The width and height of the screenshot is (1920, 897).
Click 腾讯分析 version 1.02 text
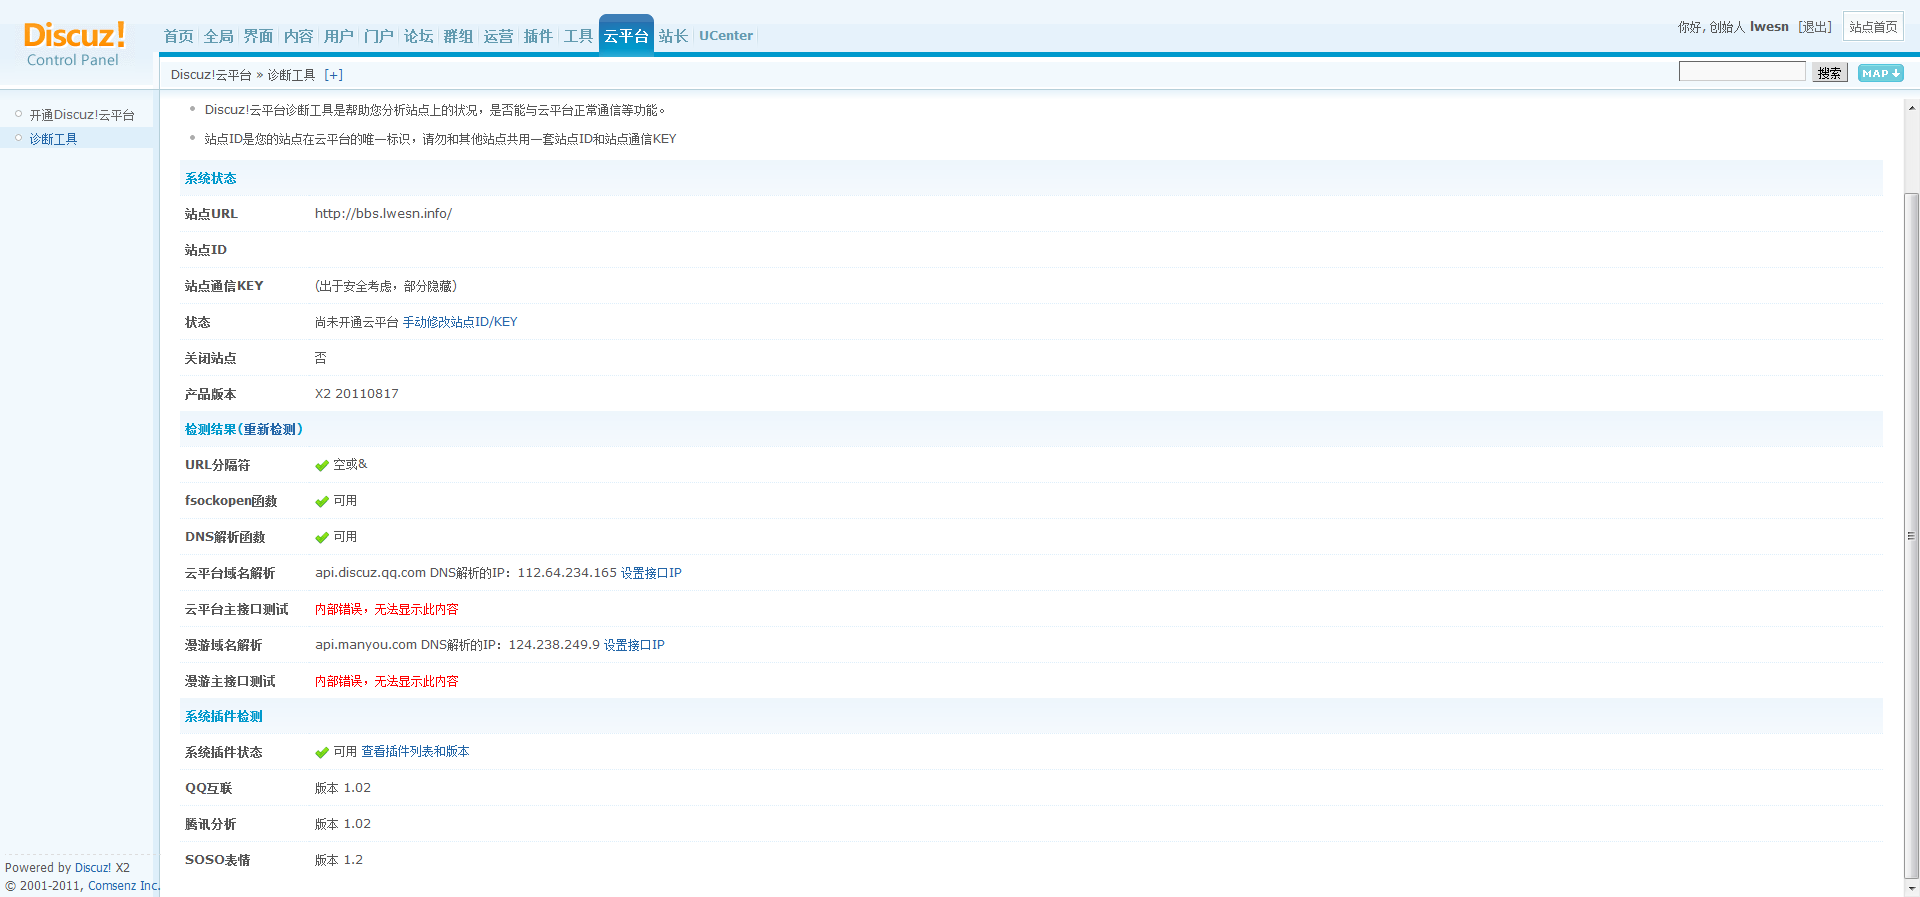pos(343,824)
